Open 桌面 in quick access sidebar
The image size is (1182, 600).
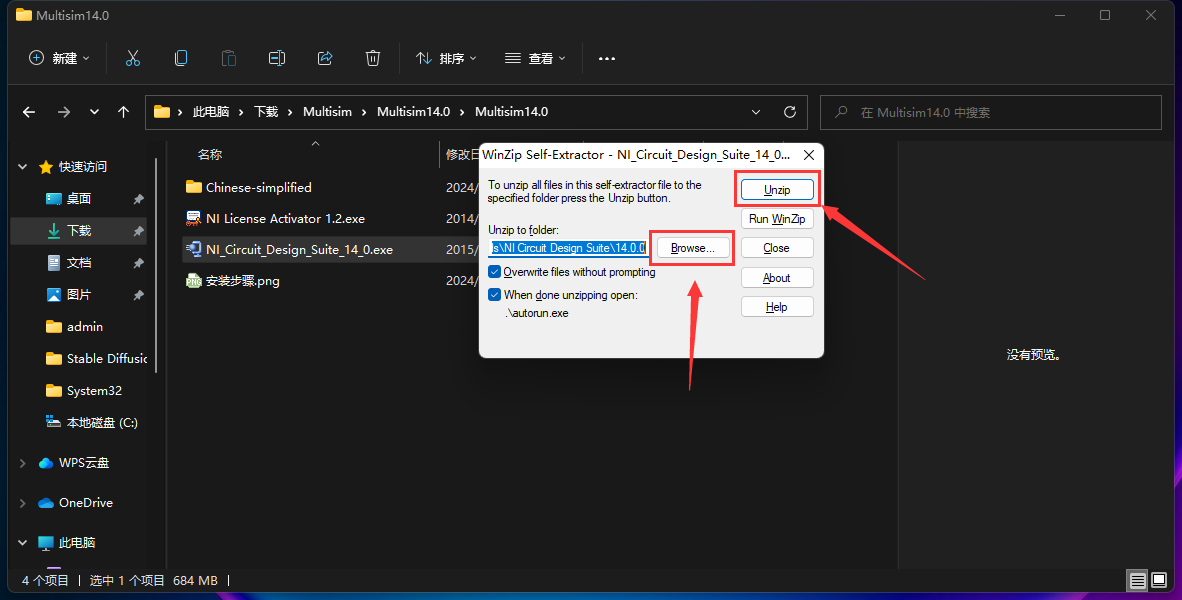click(x=78, y=198)
